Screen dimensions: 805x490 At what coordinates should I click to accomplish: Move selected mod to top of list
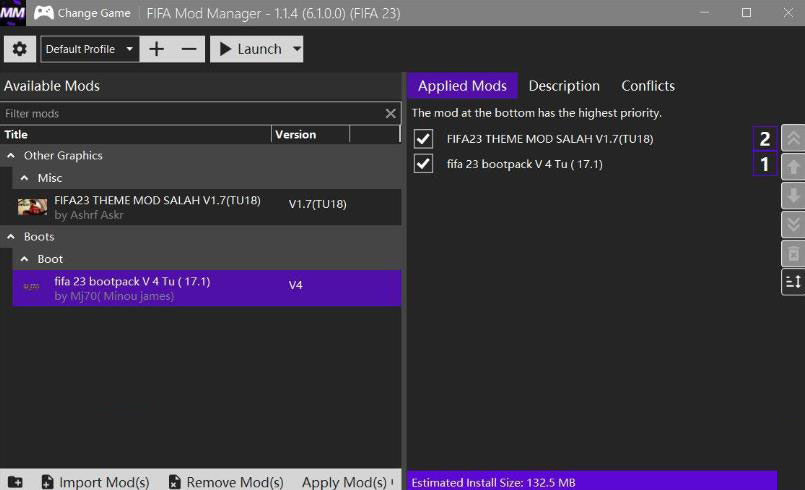[793, 138]
